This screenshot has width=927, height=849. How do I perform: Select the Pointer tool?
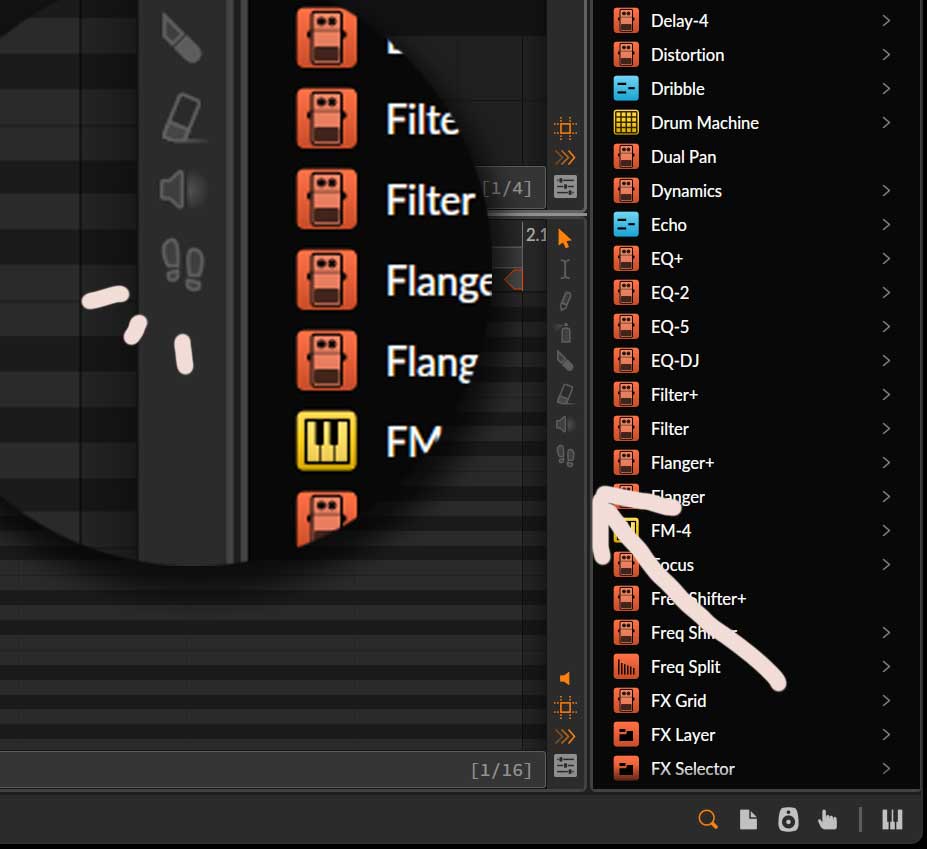point(565,239)
